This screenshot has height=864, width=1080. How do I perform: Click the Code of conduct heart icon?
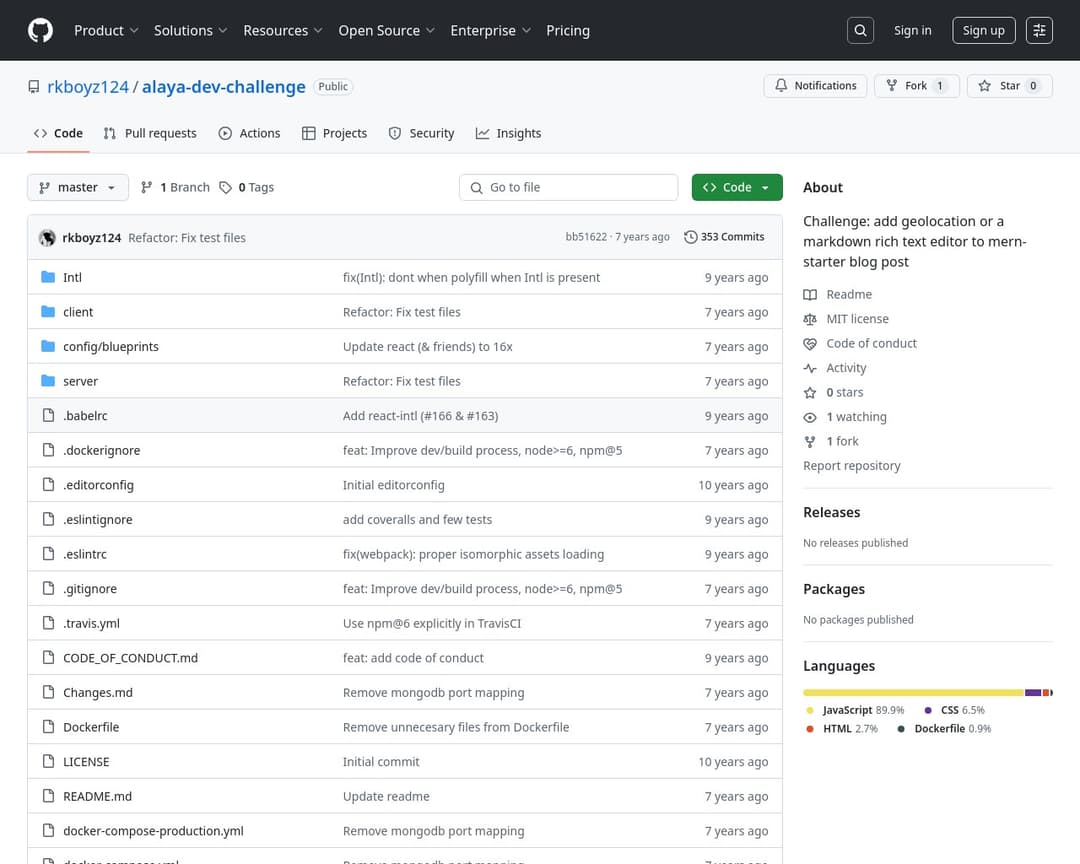[810, 344]
